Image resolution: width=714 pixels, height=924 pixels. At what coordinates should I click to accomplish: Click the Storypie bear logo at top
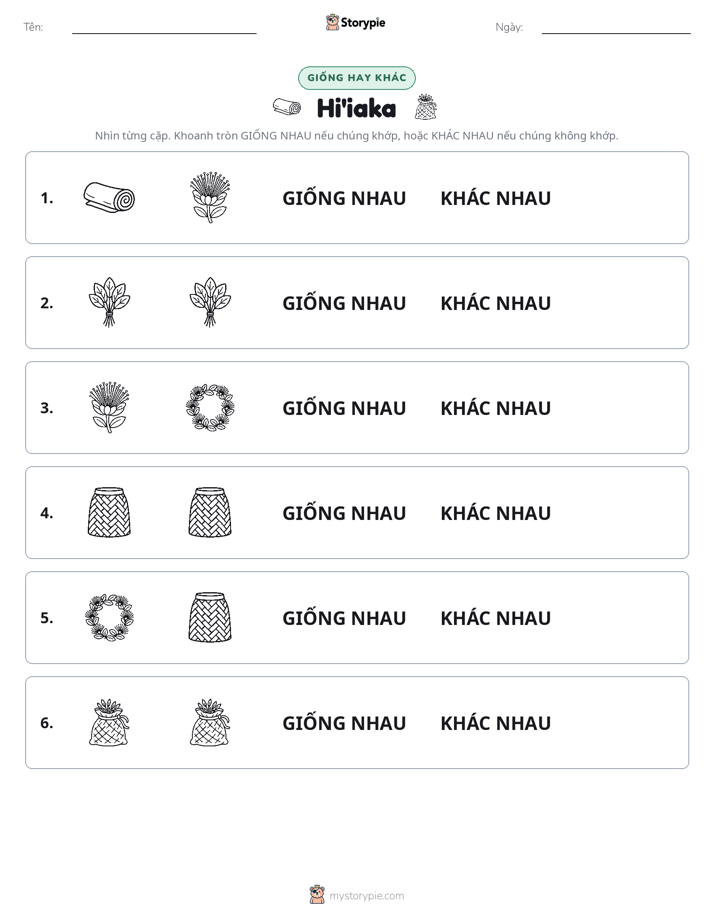(332, 23)
